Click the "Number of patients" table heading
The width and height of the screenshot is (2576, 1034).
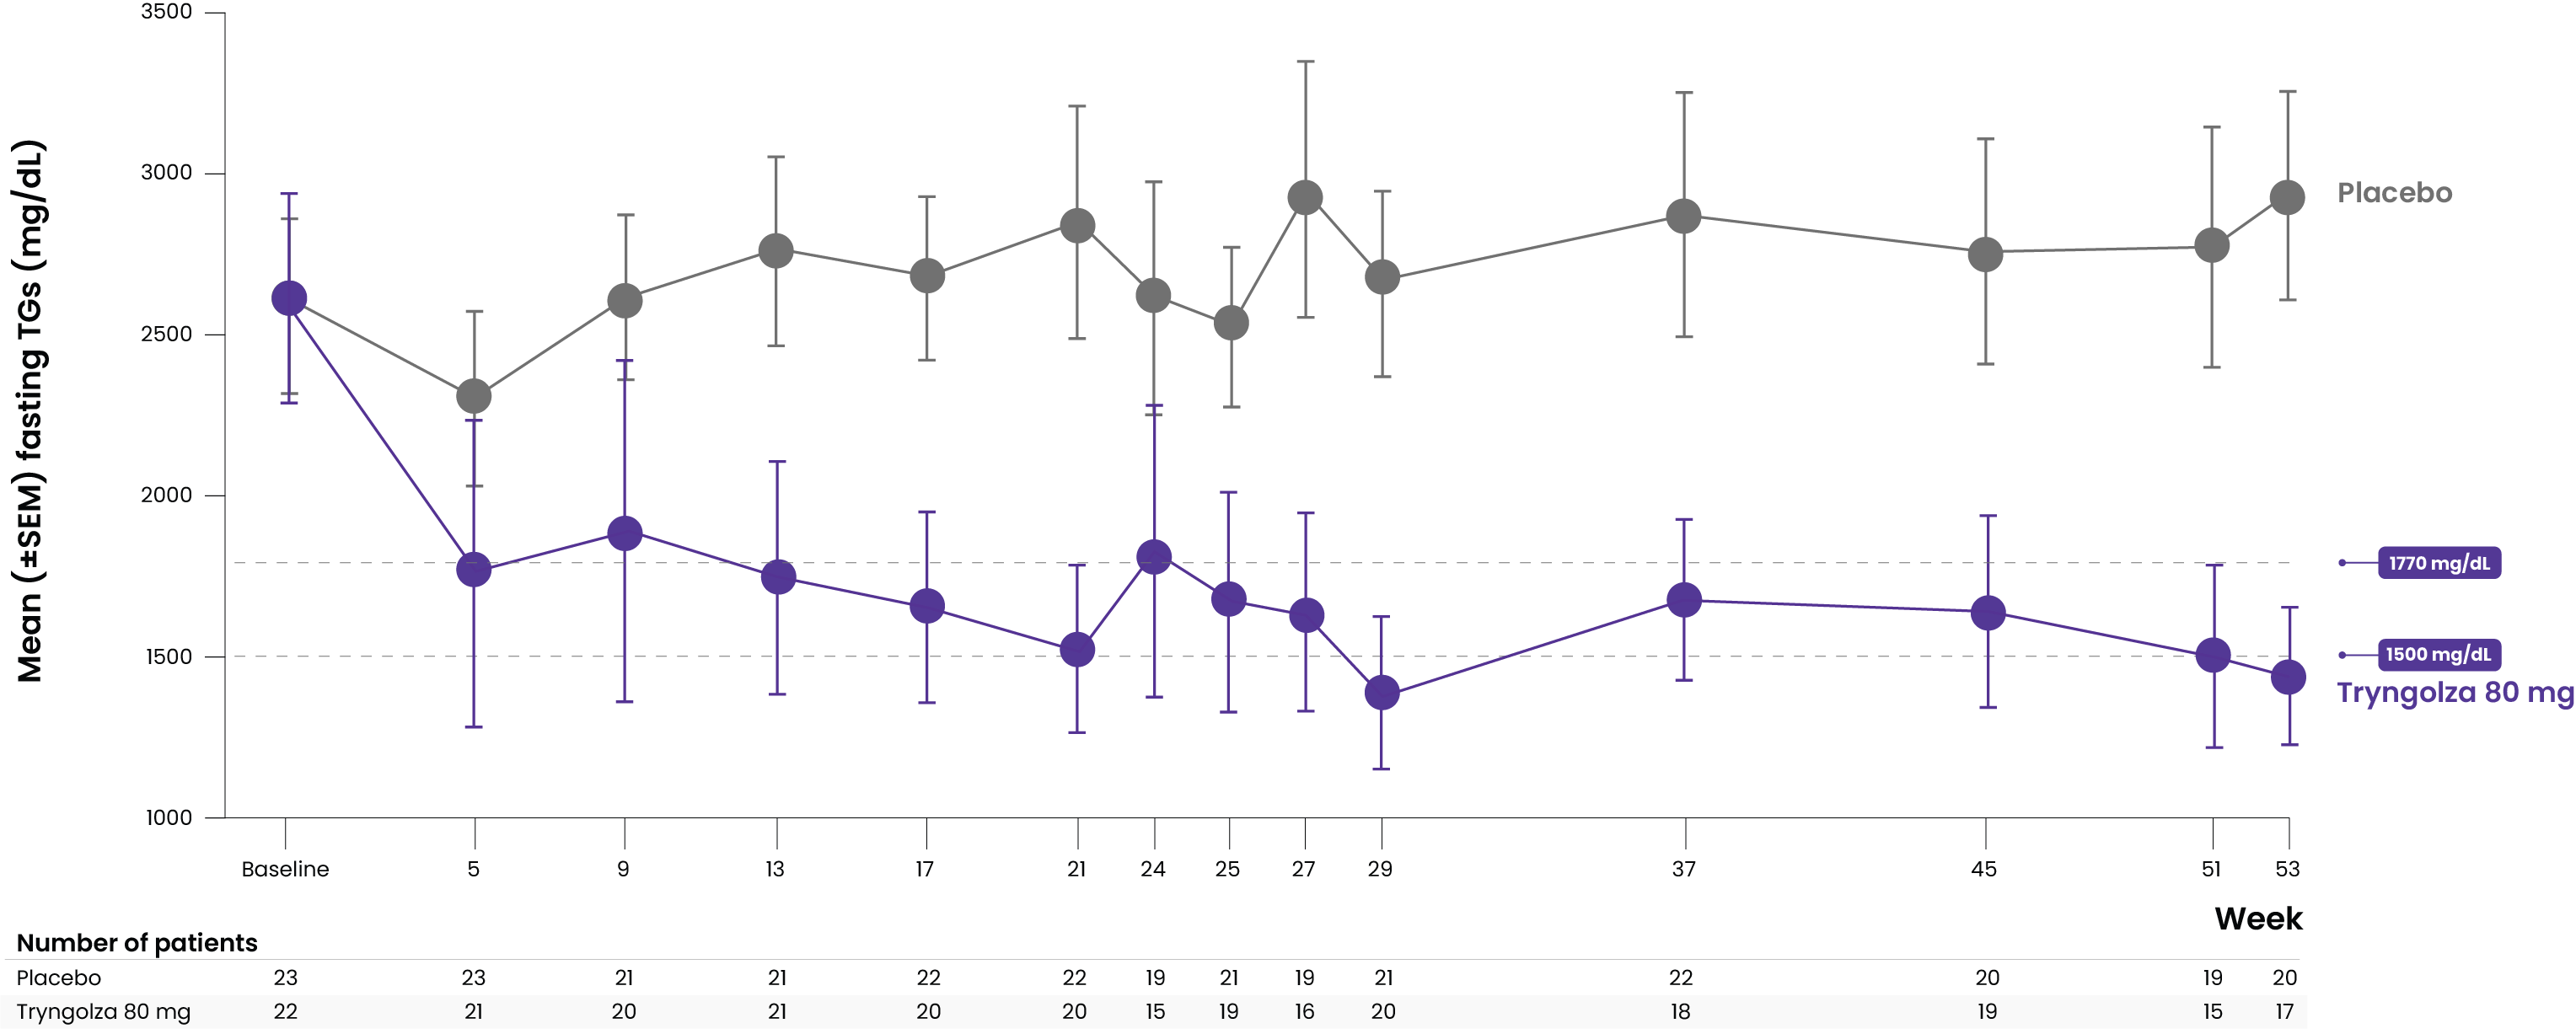(x=137, y=943)
